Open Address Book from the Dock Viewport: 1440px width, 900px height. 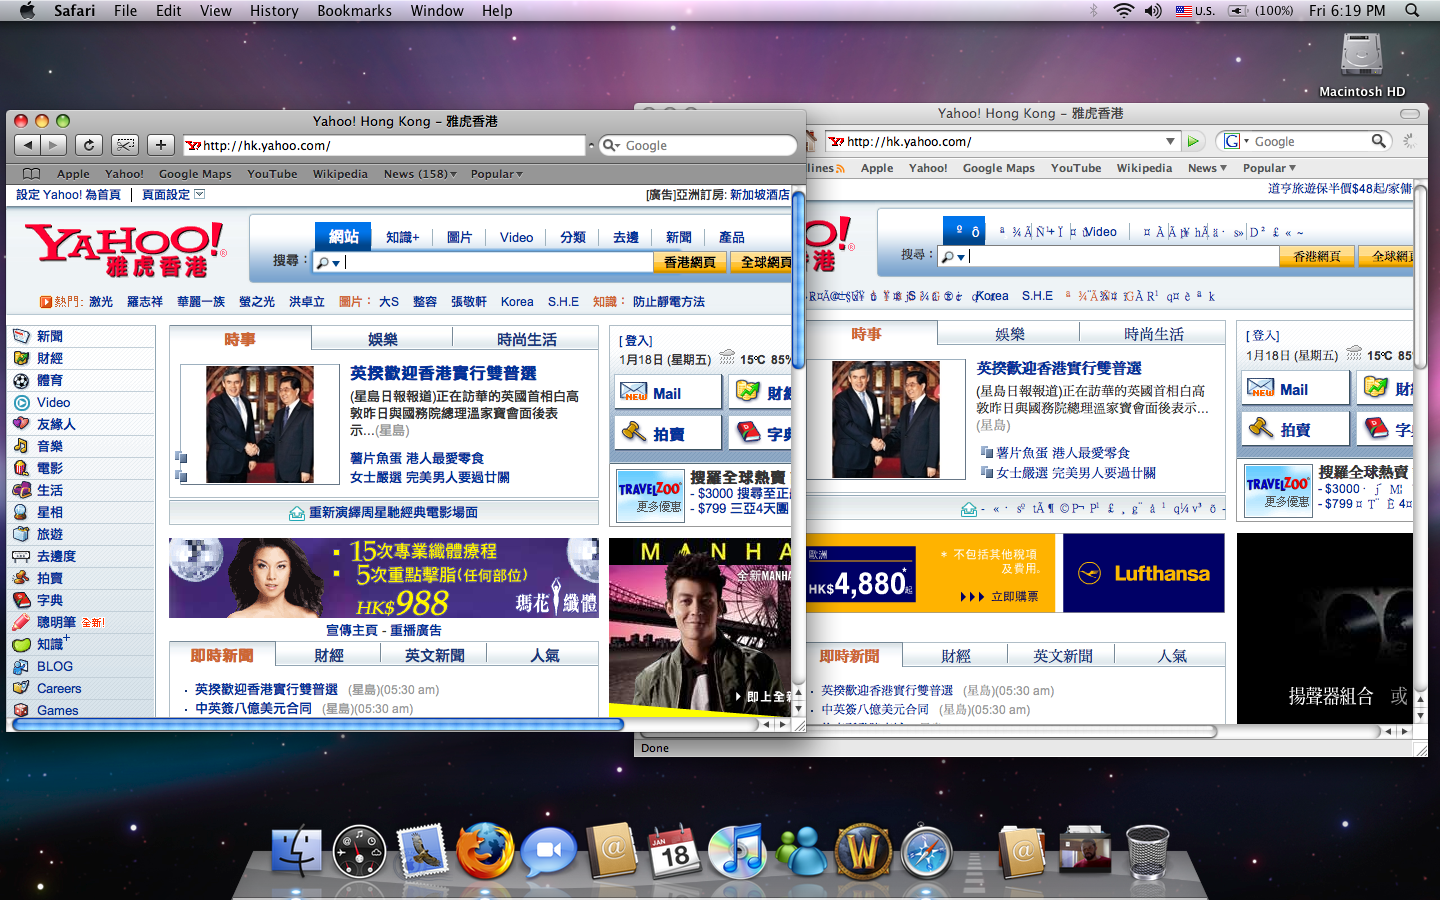[x=612, y=851]
